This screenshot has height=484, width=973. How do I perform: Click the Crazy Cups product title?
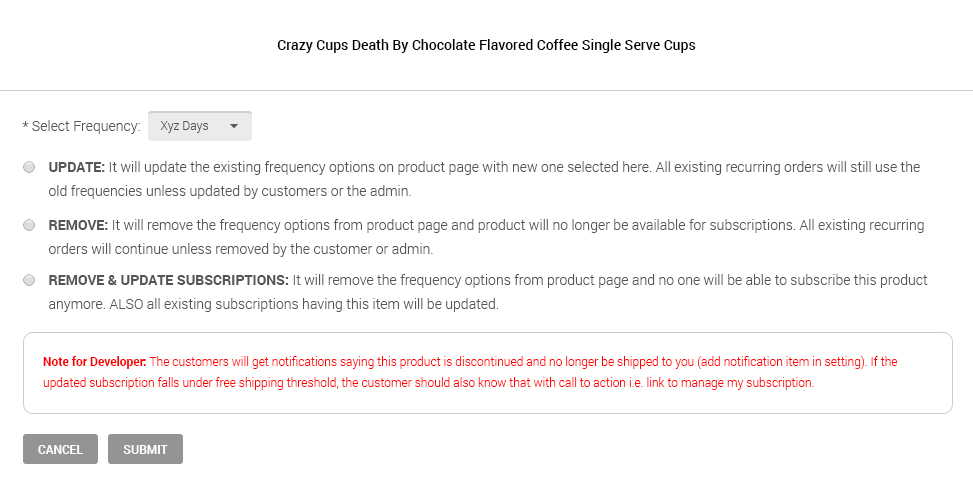(x=486, y=46)
